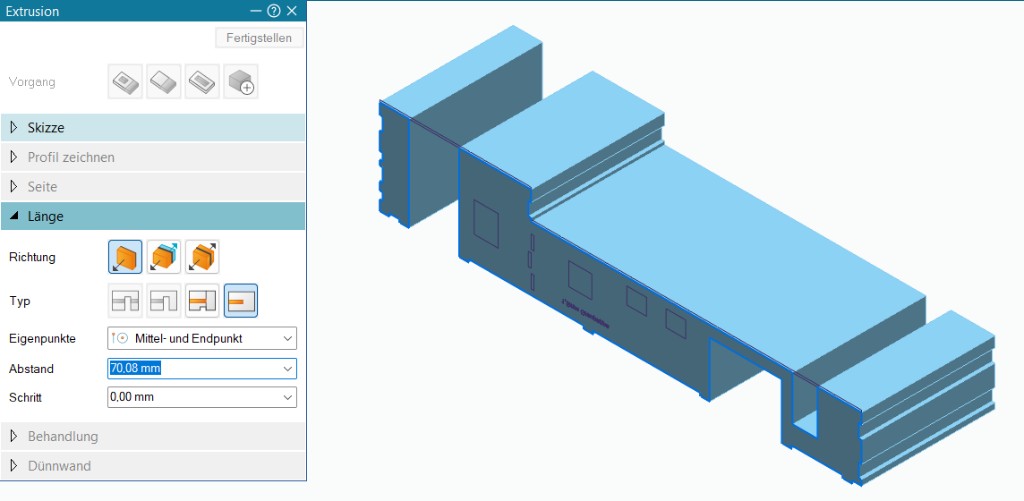1024x501 pixels.
Task: Expand the Profil zeichnen section
Action: click(x=153, y=157)
